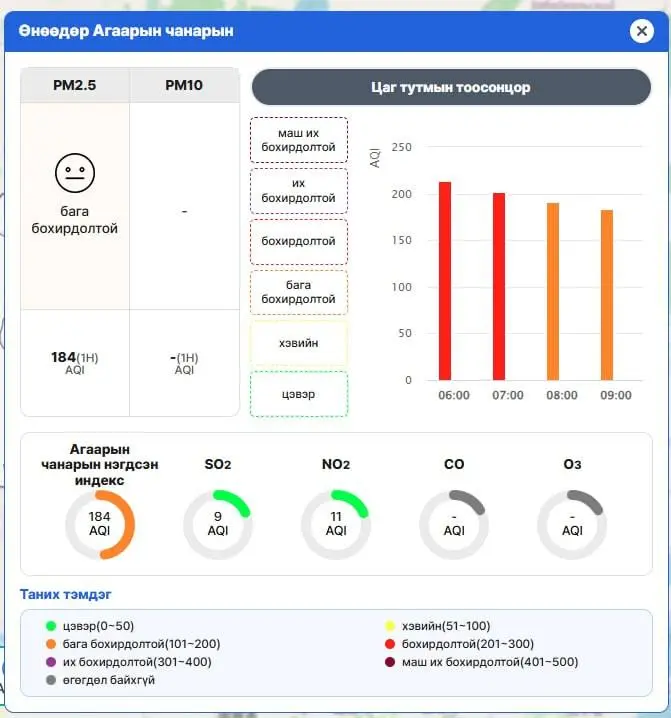
Task: Click the цэвэр green legend box
Action: [298, 394]
